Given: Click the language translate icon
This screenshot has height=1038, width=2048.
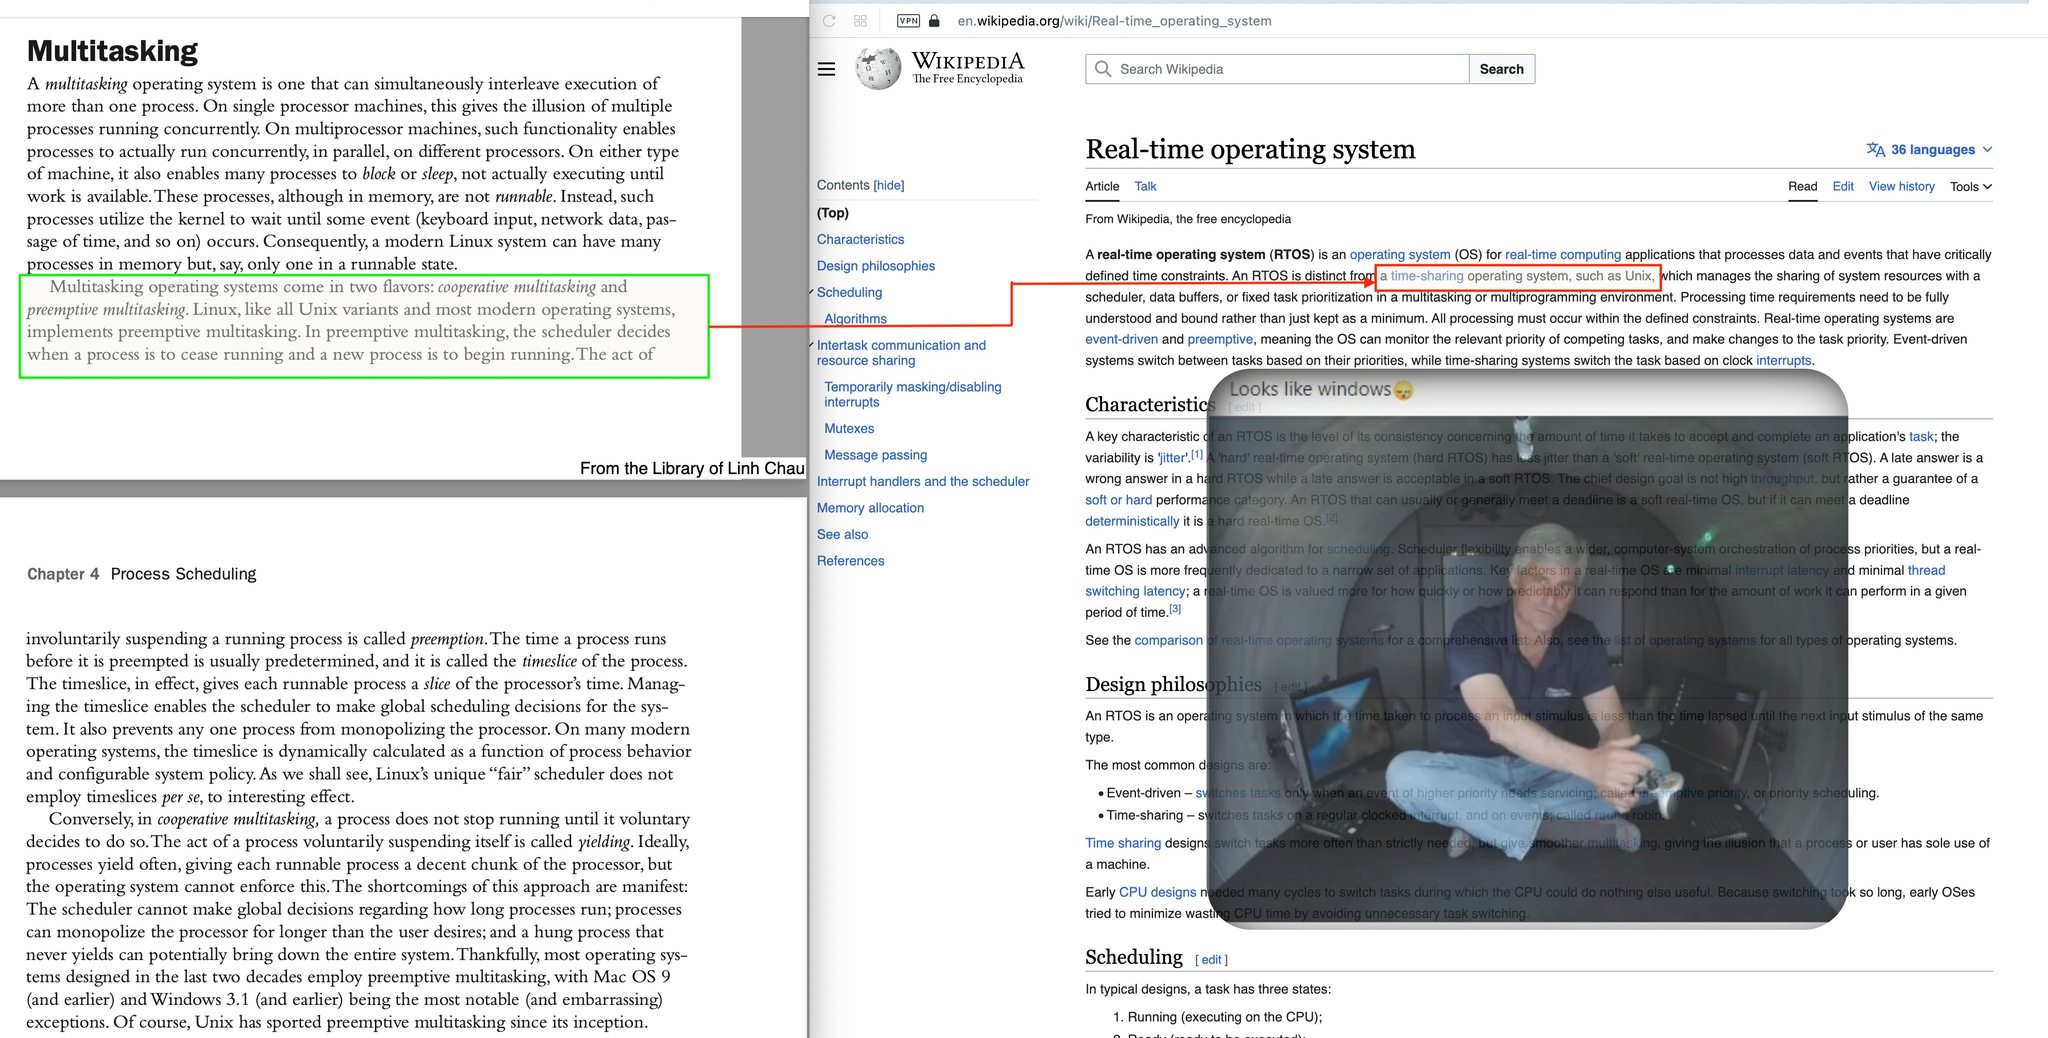Looking at the screenshot, I should click(x=1875, y=149).
